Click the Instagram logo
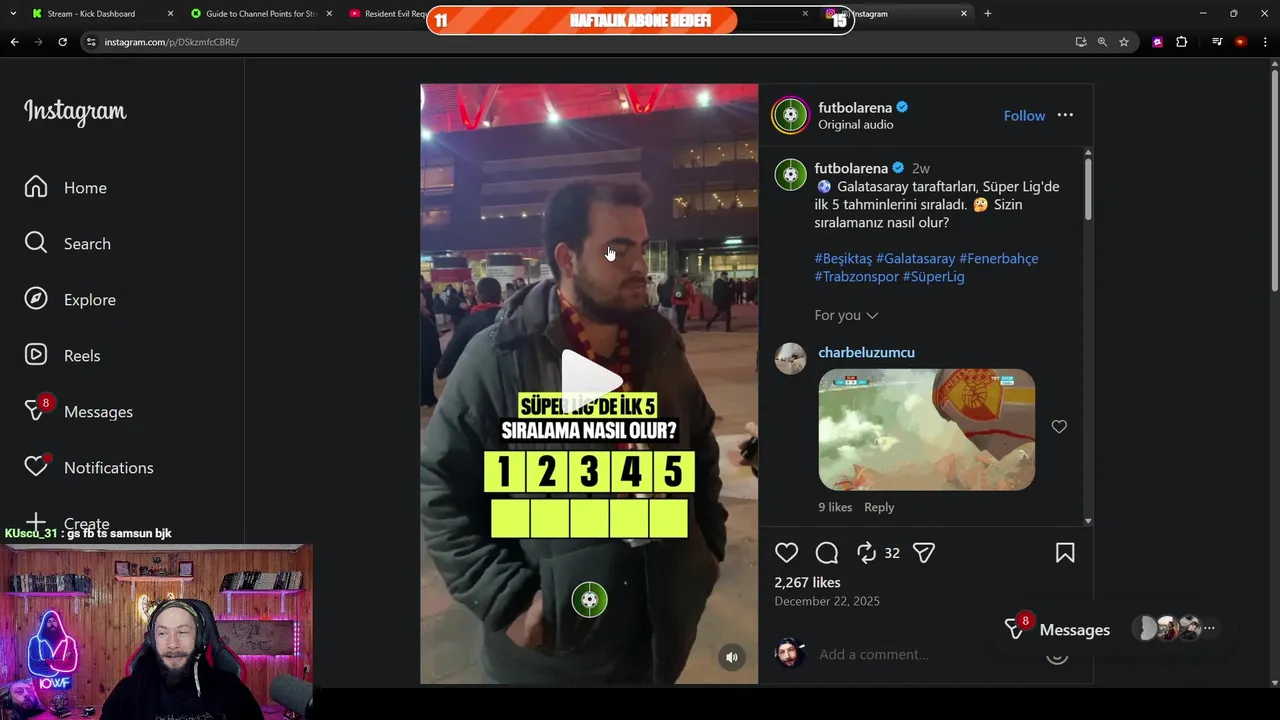Viewport: 1280px width, 720px height. pyautogui.click(x=75, y=112)
